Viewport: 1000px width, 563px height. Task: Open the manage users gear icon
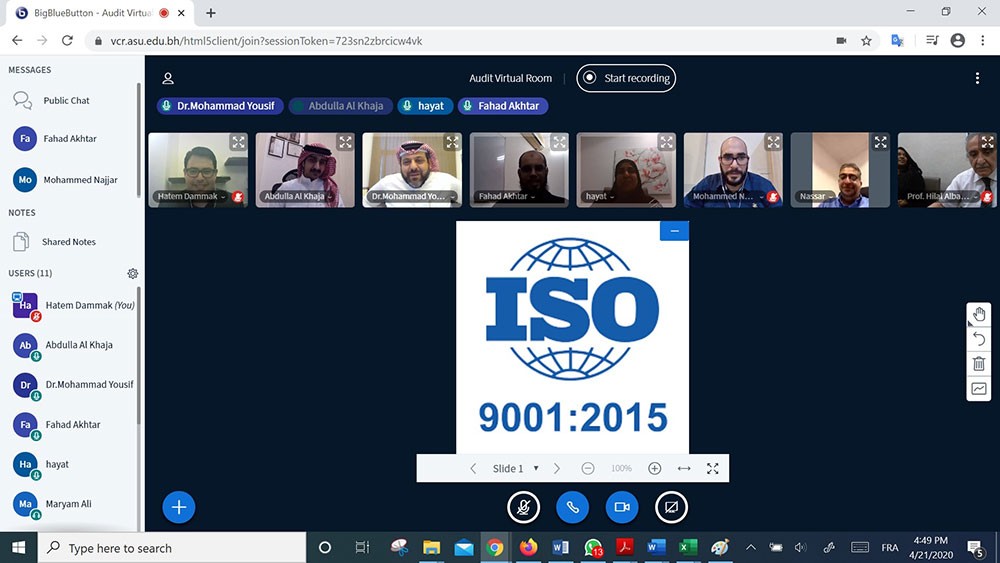click(133, 274)
